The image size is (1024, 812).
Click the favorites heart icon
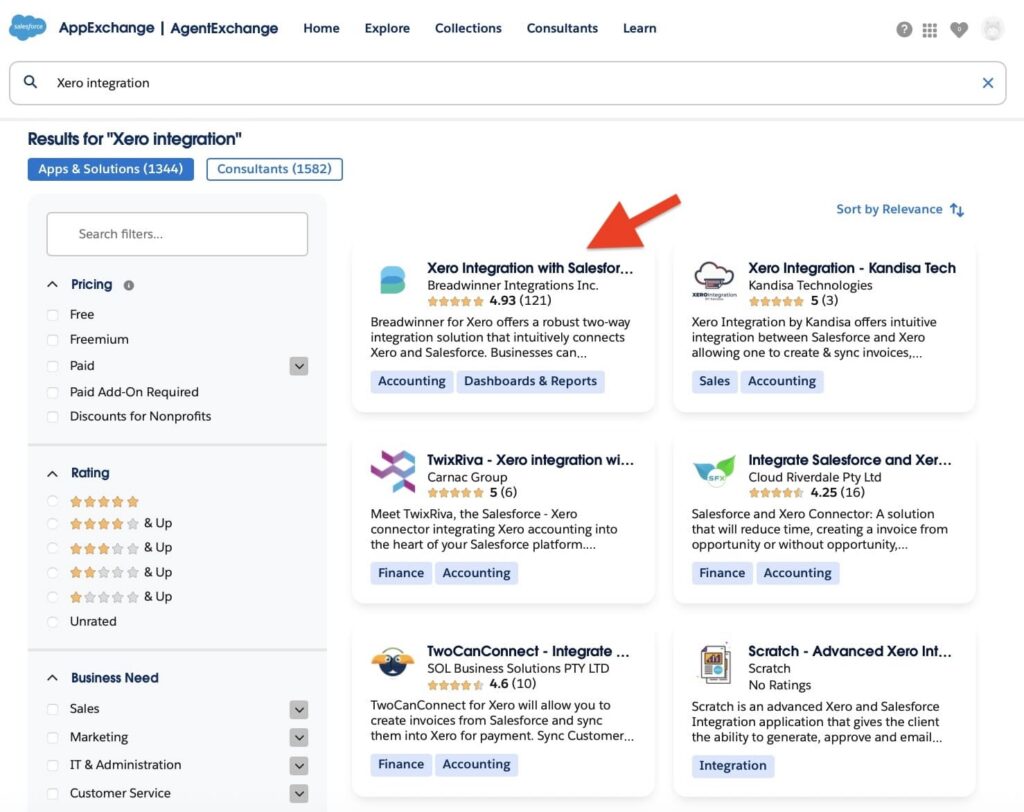tap(959, 30)
